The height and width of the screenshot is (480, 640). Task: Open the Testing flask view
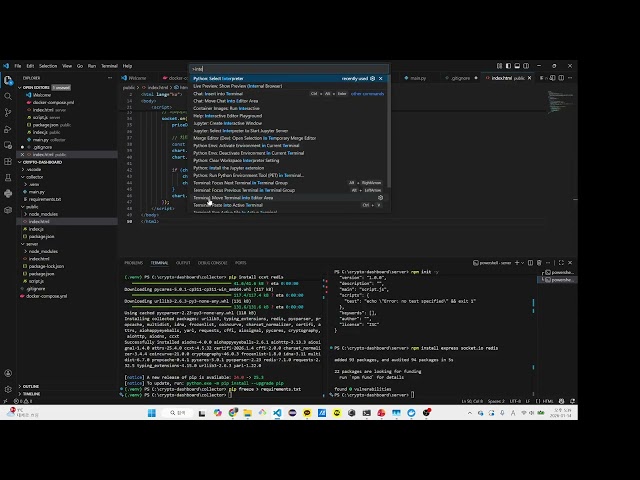coord(8,178)
